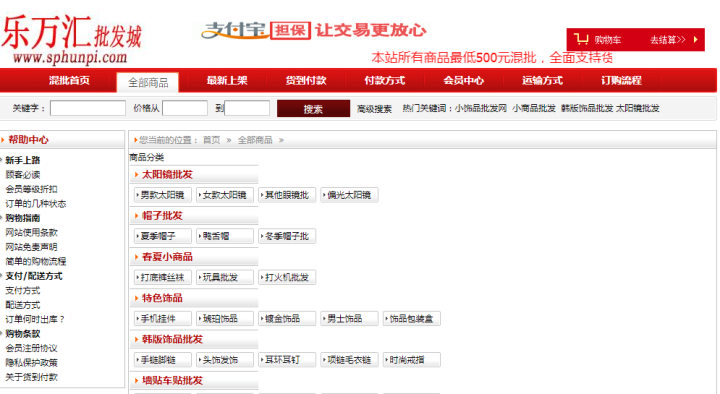Select 饰品包装盒 subcategory button
Image resolution: width=720 pixels, height=394 pixels.
411,319
